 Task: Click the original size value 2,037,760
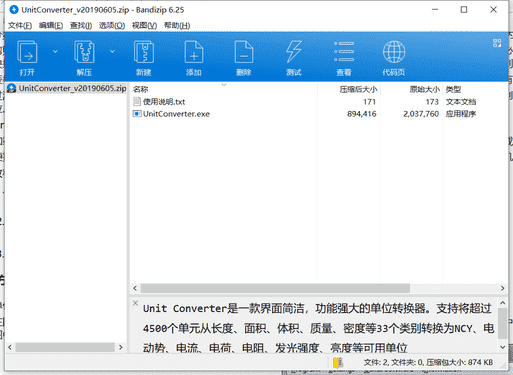point(421,114)
